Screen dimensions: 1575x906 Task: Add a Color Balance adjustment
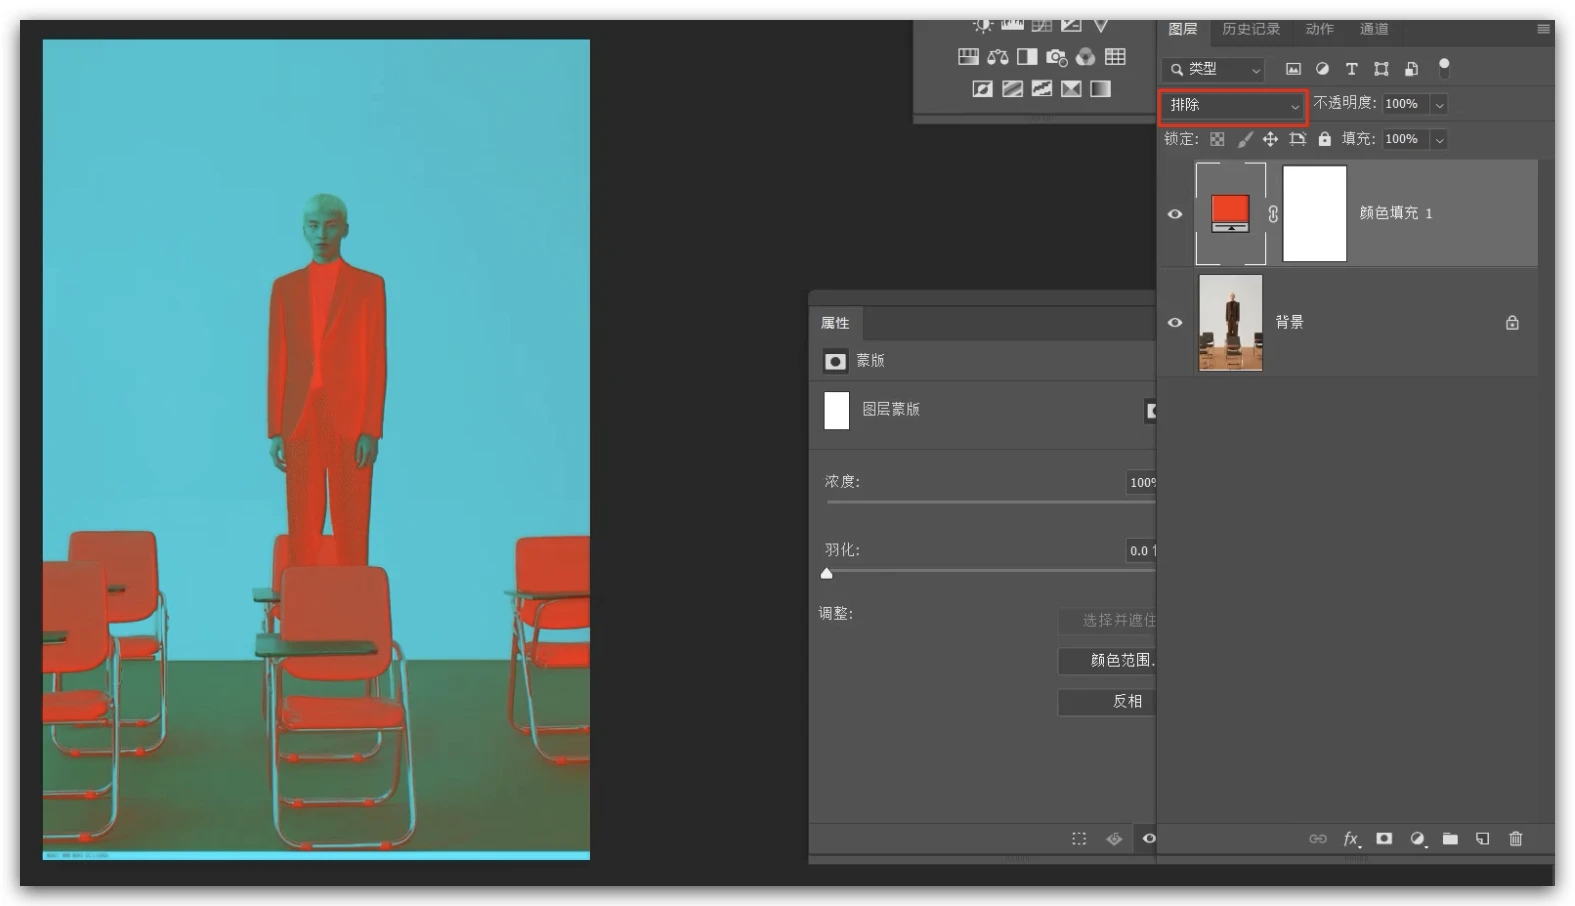coord(997,57)
